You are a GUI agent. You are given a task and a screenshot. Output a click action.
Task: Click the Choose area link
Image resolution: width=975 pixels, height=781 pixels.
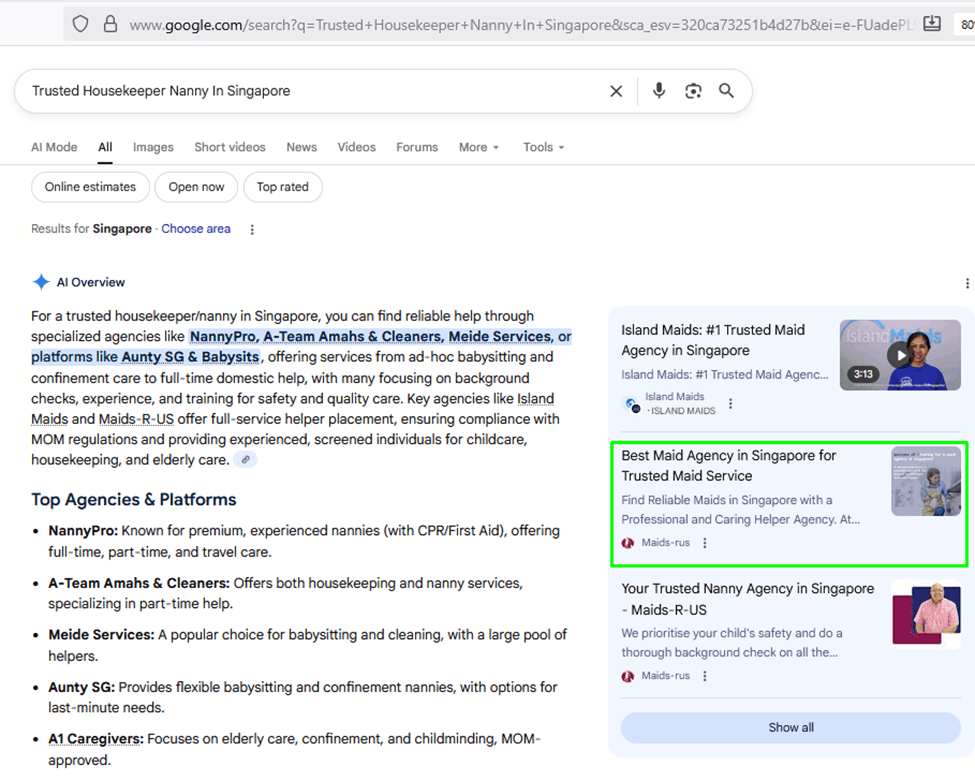196,229
